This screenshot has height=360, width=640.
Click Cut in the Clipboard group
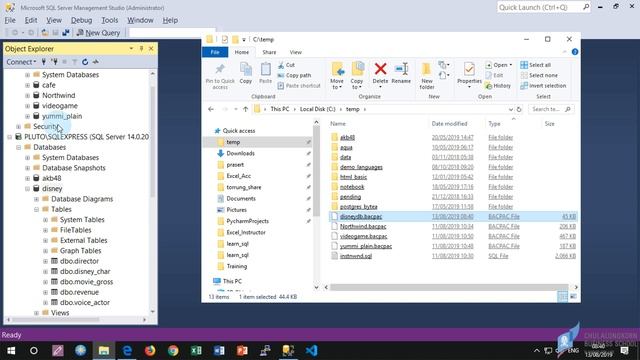click(x=286, y=65)
